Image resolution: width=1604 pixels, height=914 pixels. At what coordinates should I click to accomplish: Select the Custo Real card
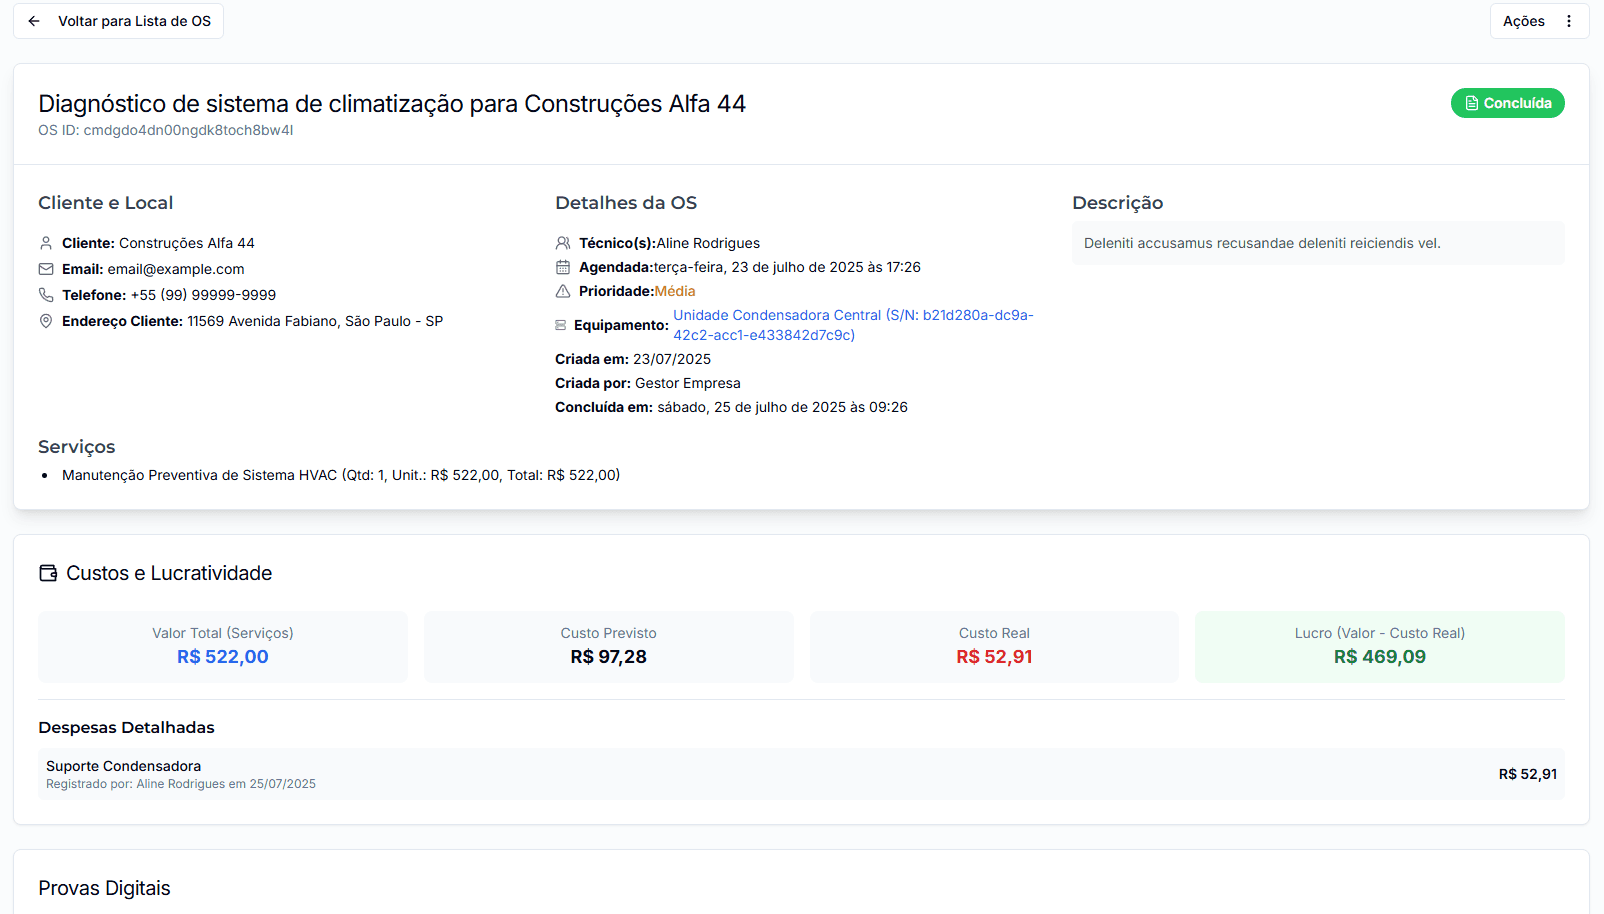tap(994, 646)
